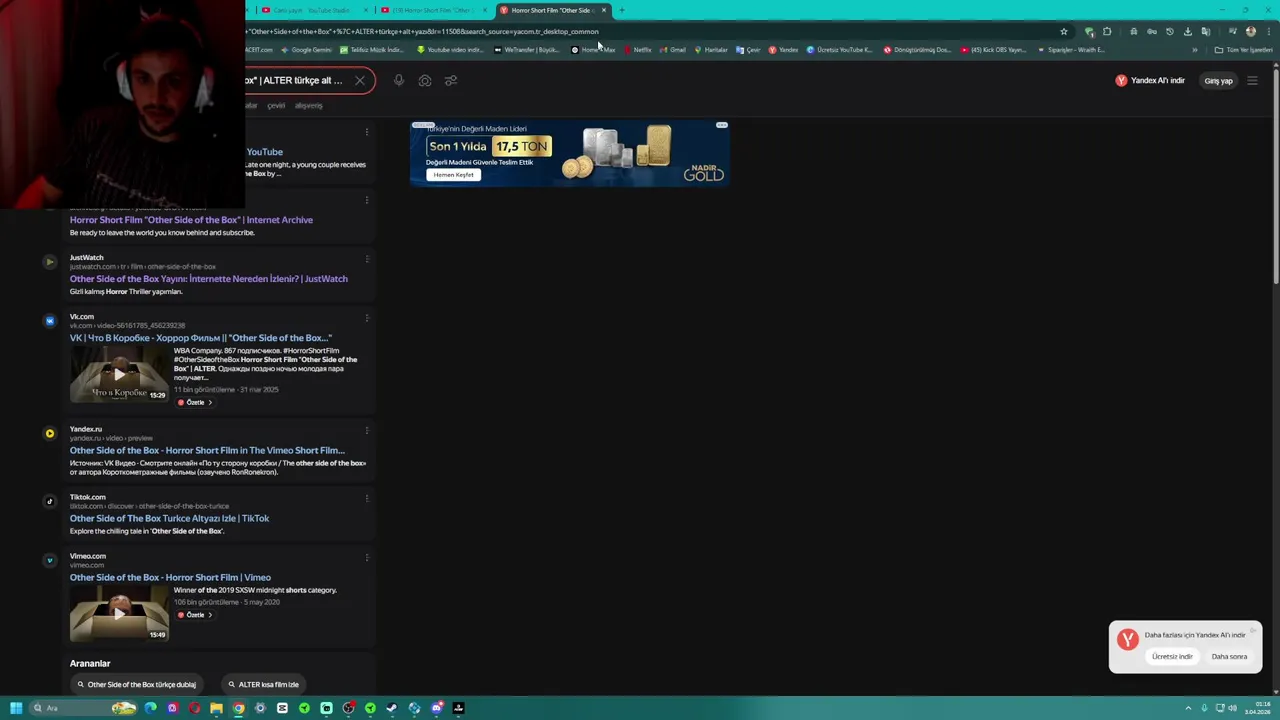Open Steam from the taskbar
This screenshot has width=1280, height=720.
pos(392,708)
